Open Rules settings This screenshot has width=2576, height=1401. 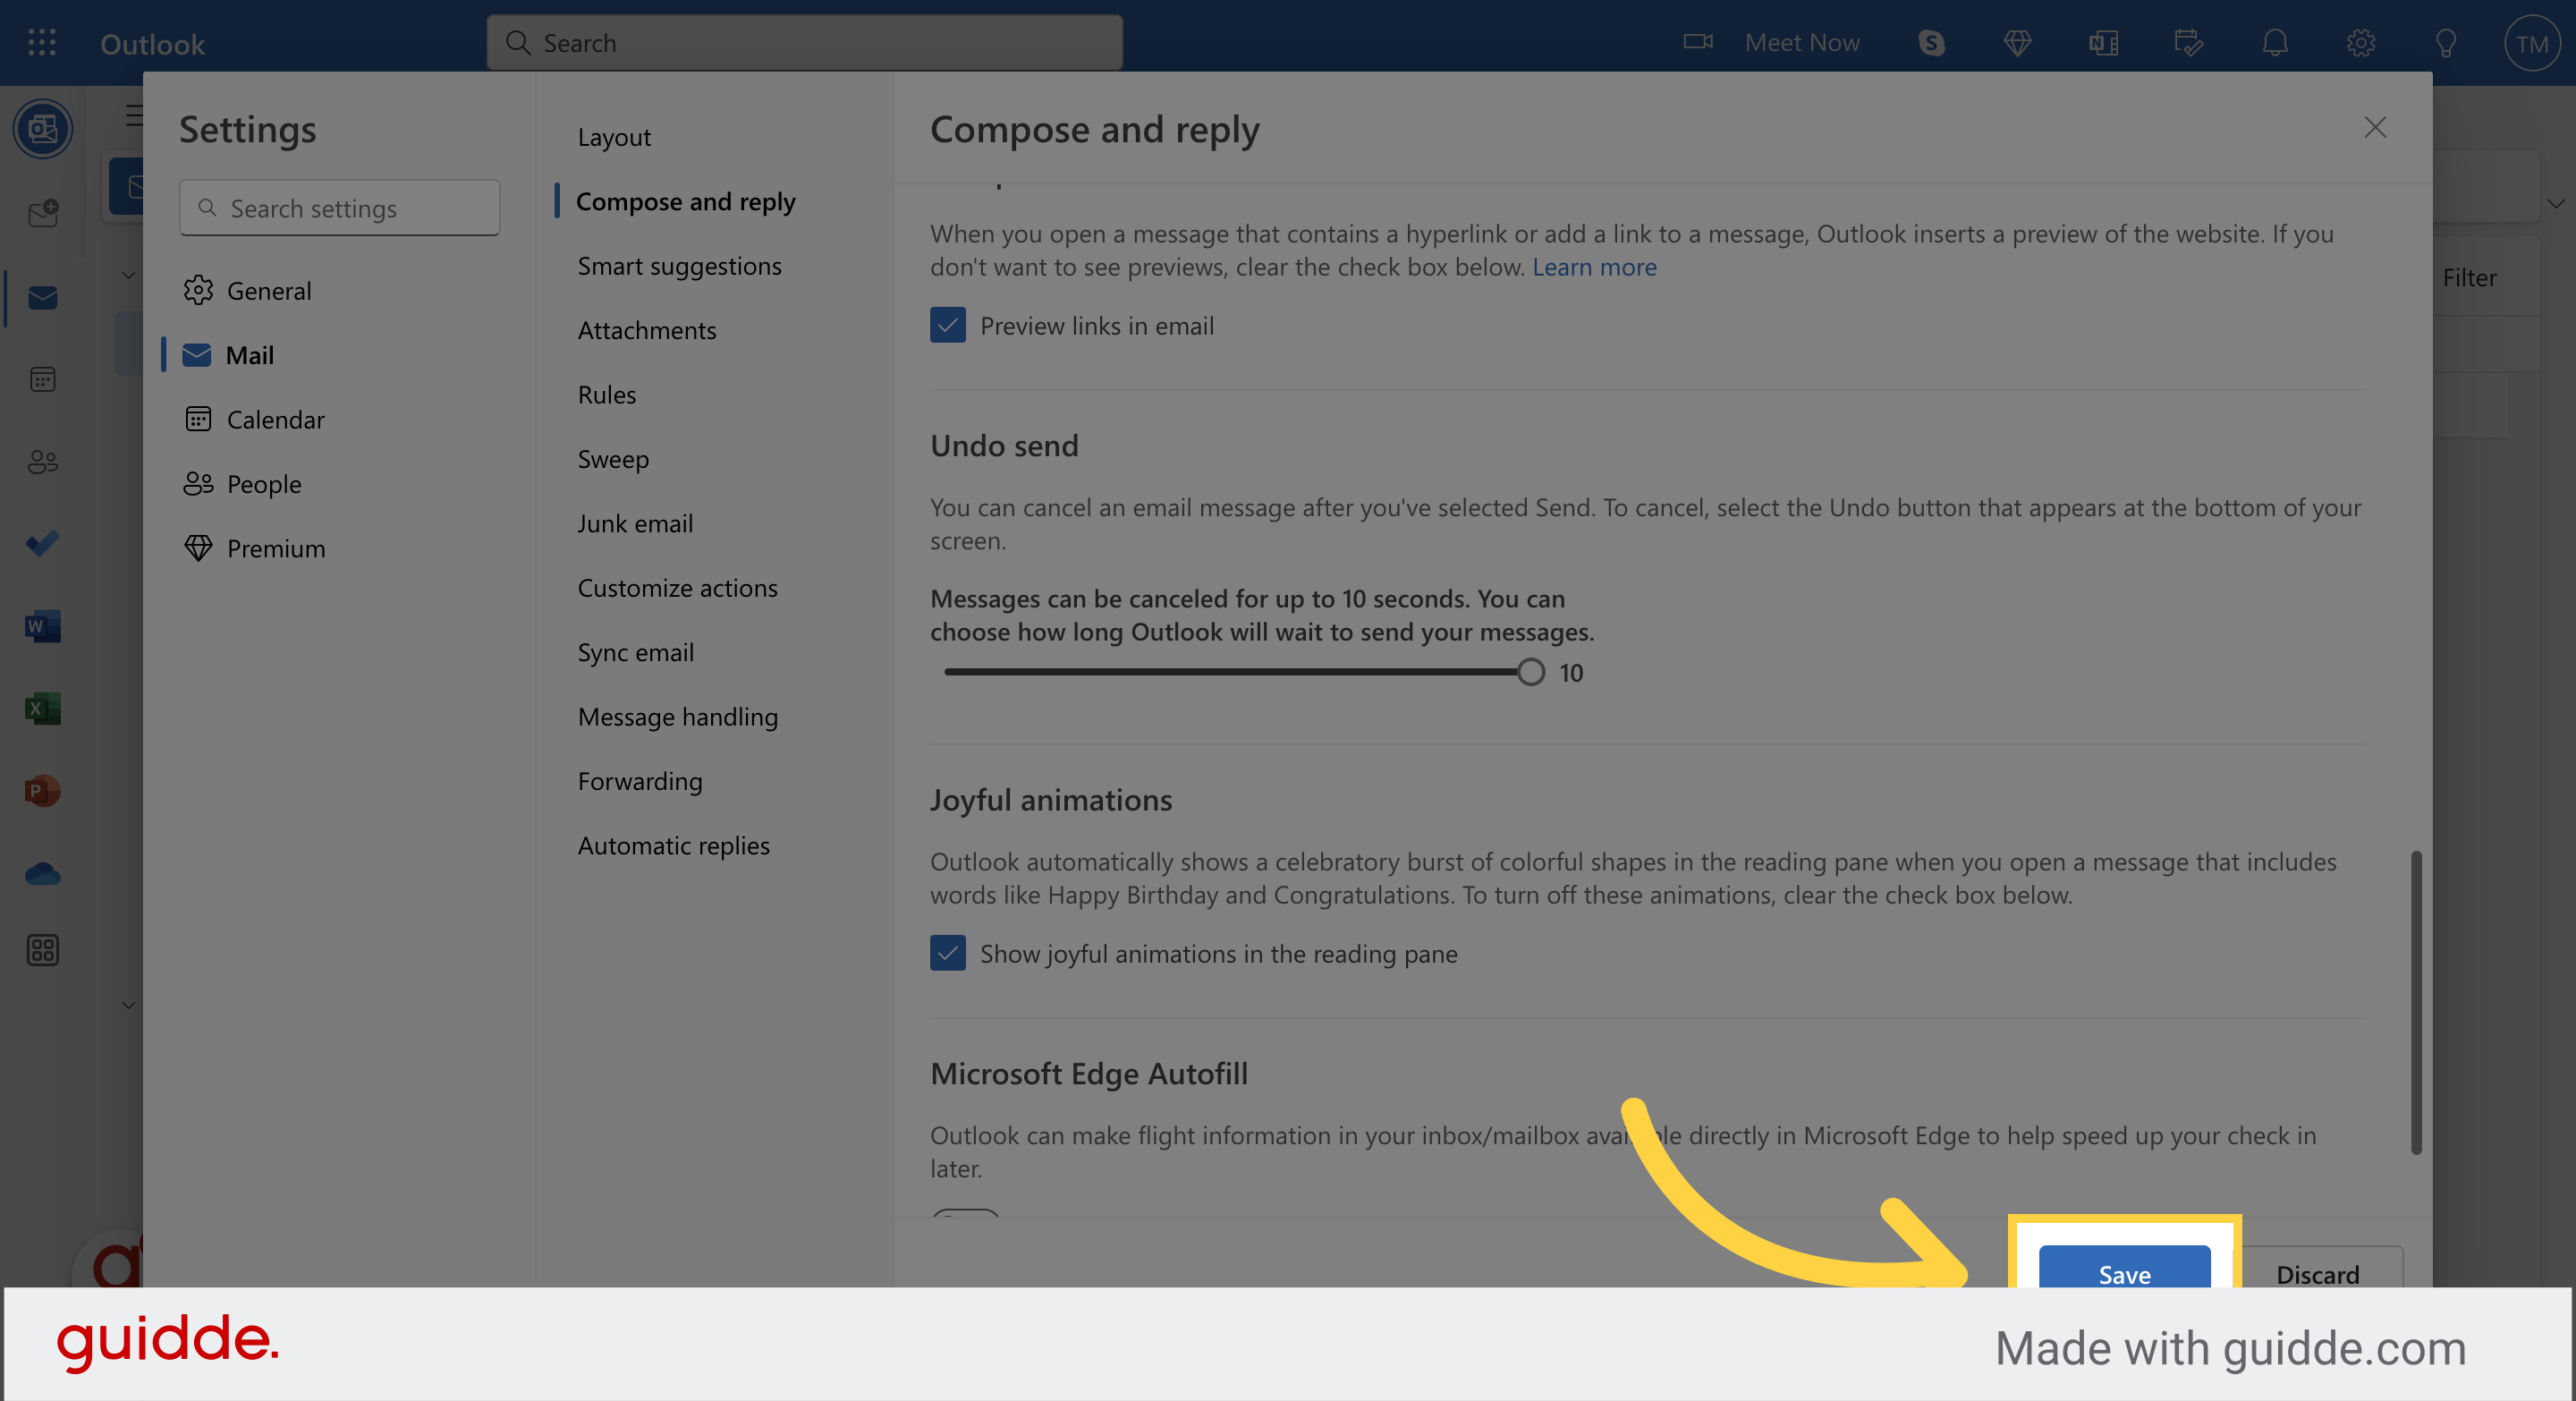pos(607,395)
